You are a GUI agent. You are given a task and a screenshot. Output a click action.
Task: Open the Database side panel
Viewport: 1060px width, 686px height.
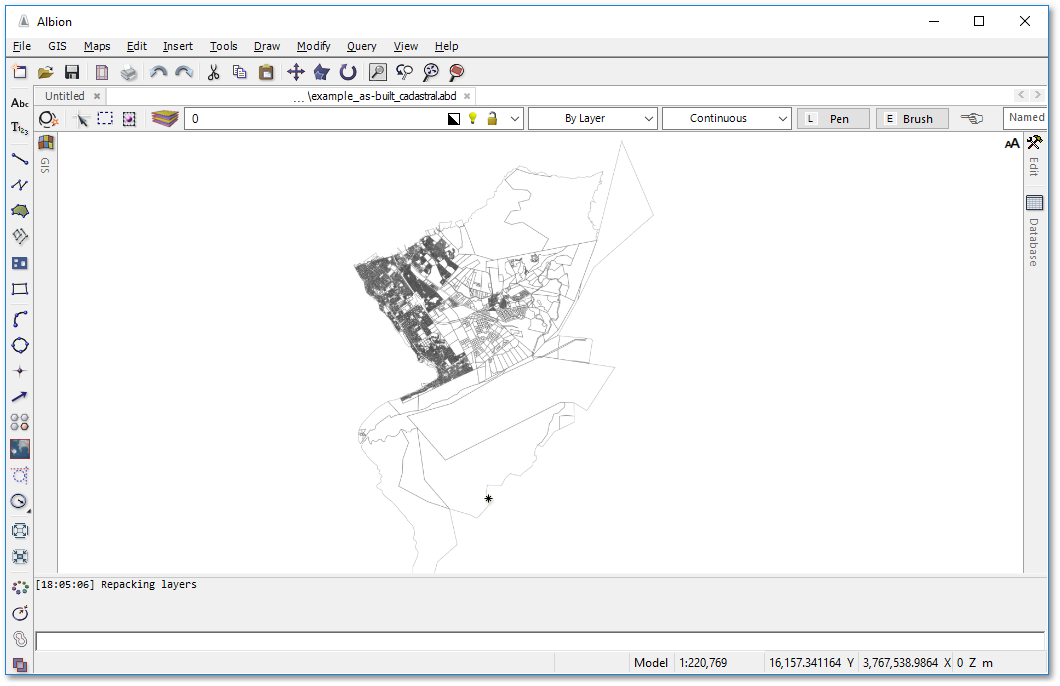tap(1034, 232)
